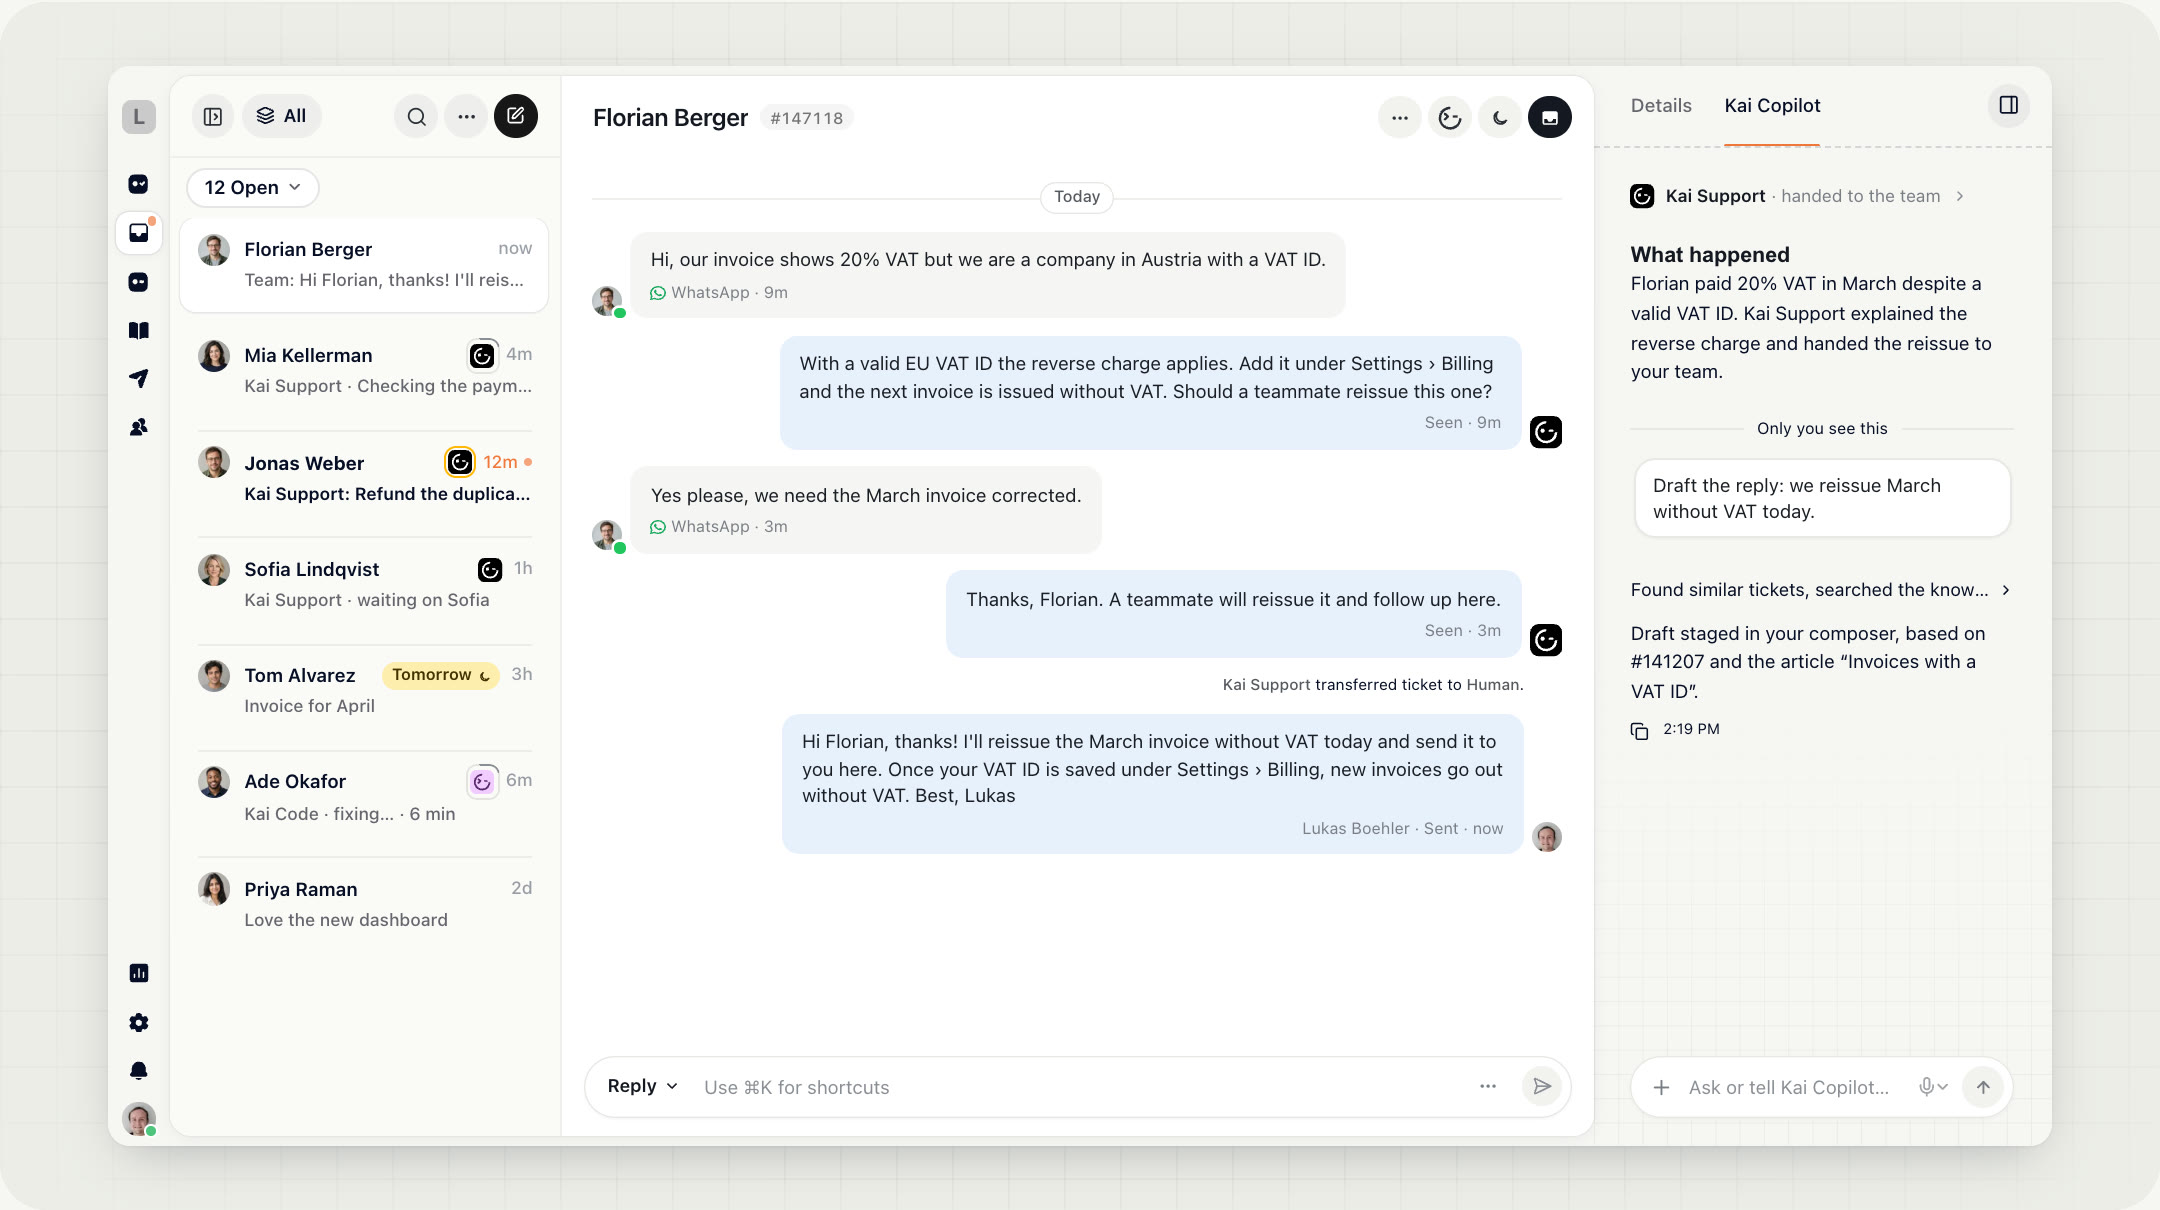Click Kai Code icon on Ade Okafor row

(482, 781)
